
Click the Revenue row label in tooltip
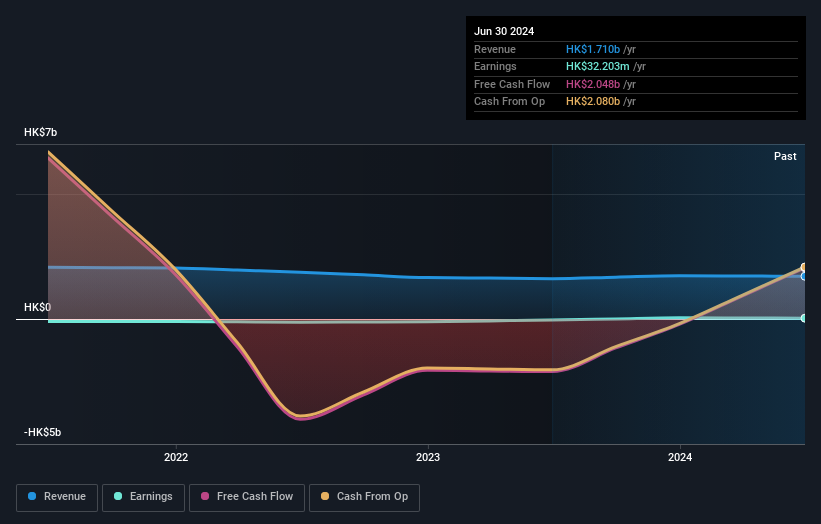coord(495,49)
